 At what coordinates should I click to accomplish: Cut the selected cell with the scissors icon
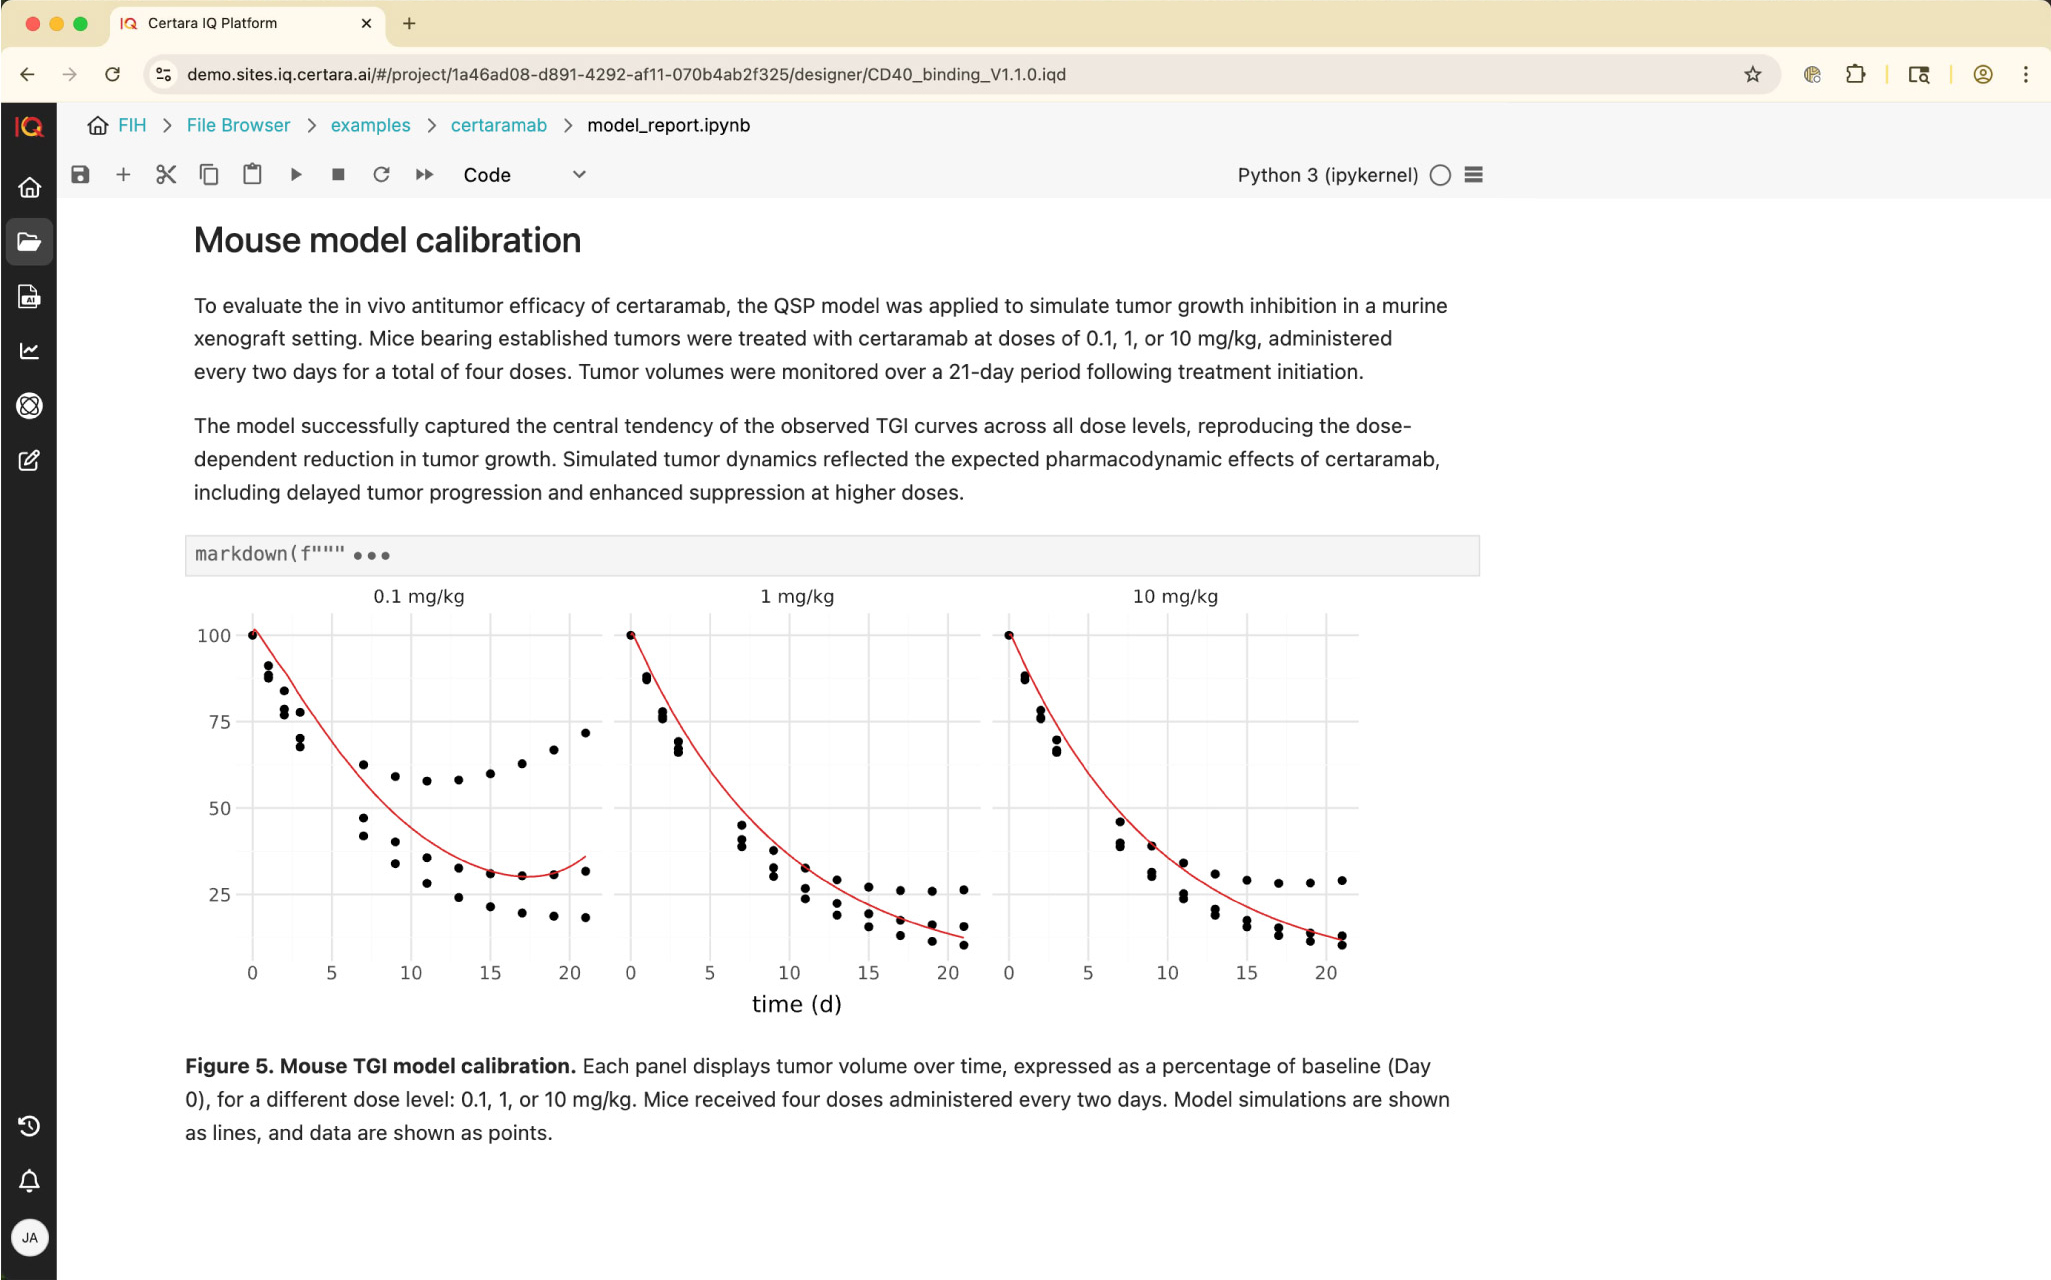(x=166, y=175)
